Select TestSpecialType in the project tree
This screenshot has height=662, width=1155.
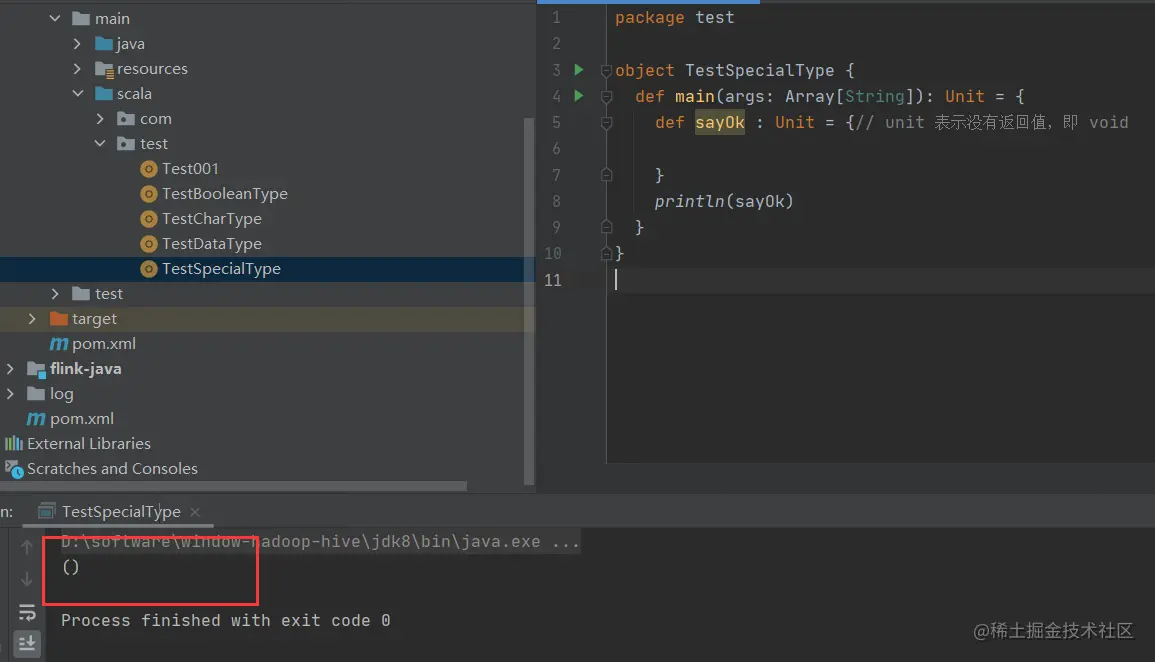[221, 270]
